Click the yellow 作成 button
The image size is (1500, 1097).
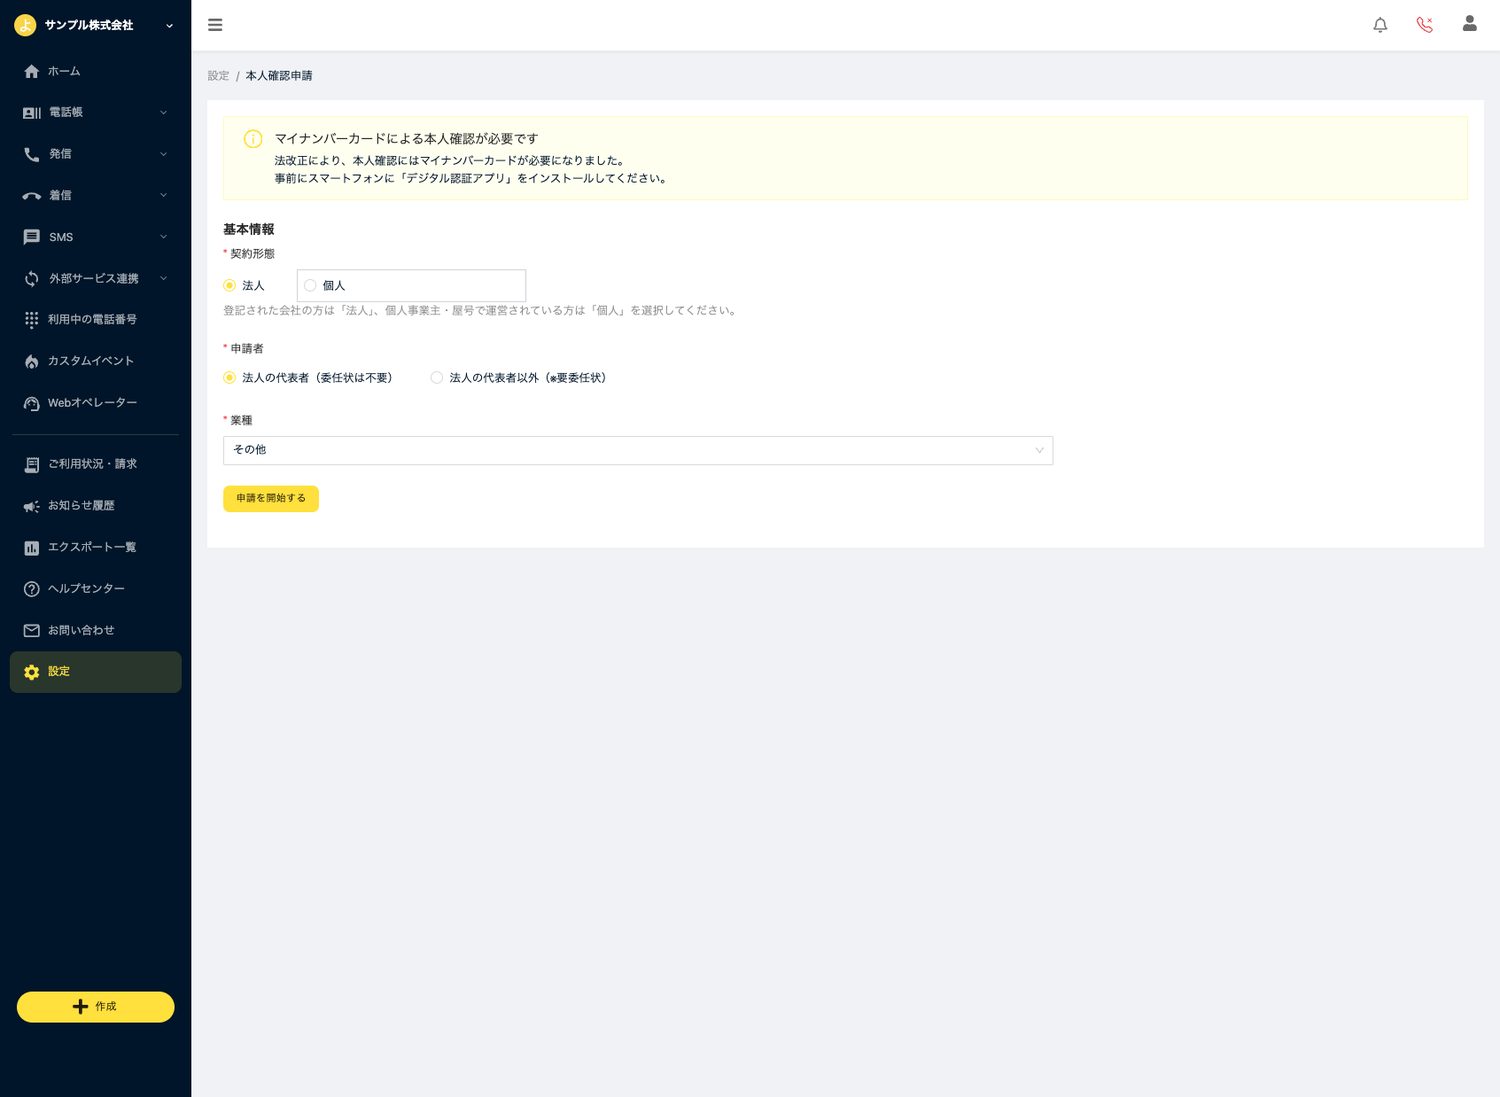coord(95,1007)
